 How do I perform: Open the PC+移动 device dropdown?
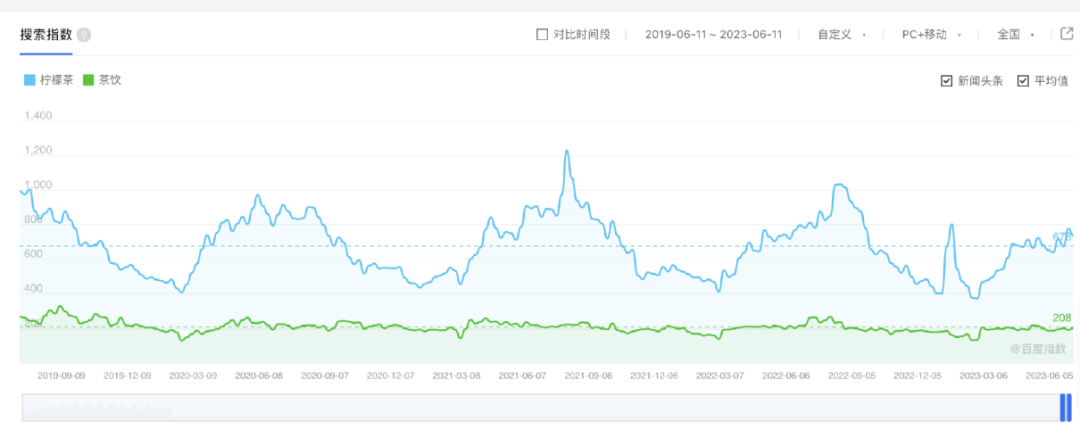(x=930, y=34)
